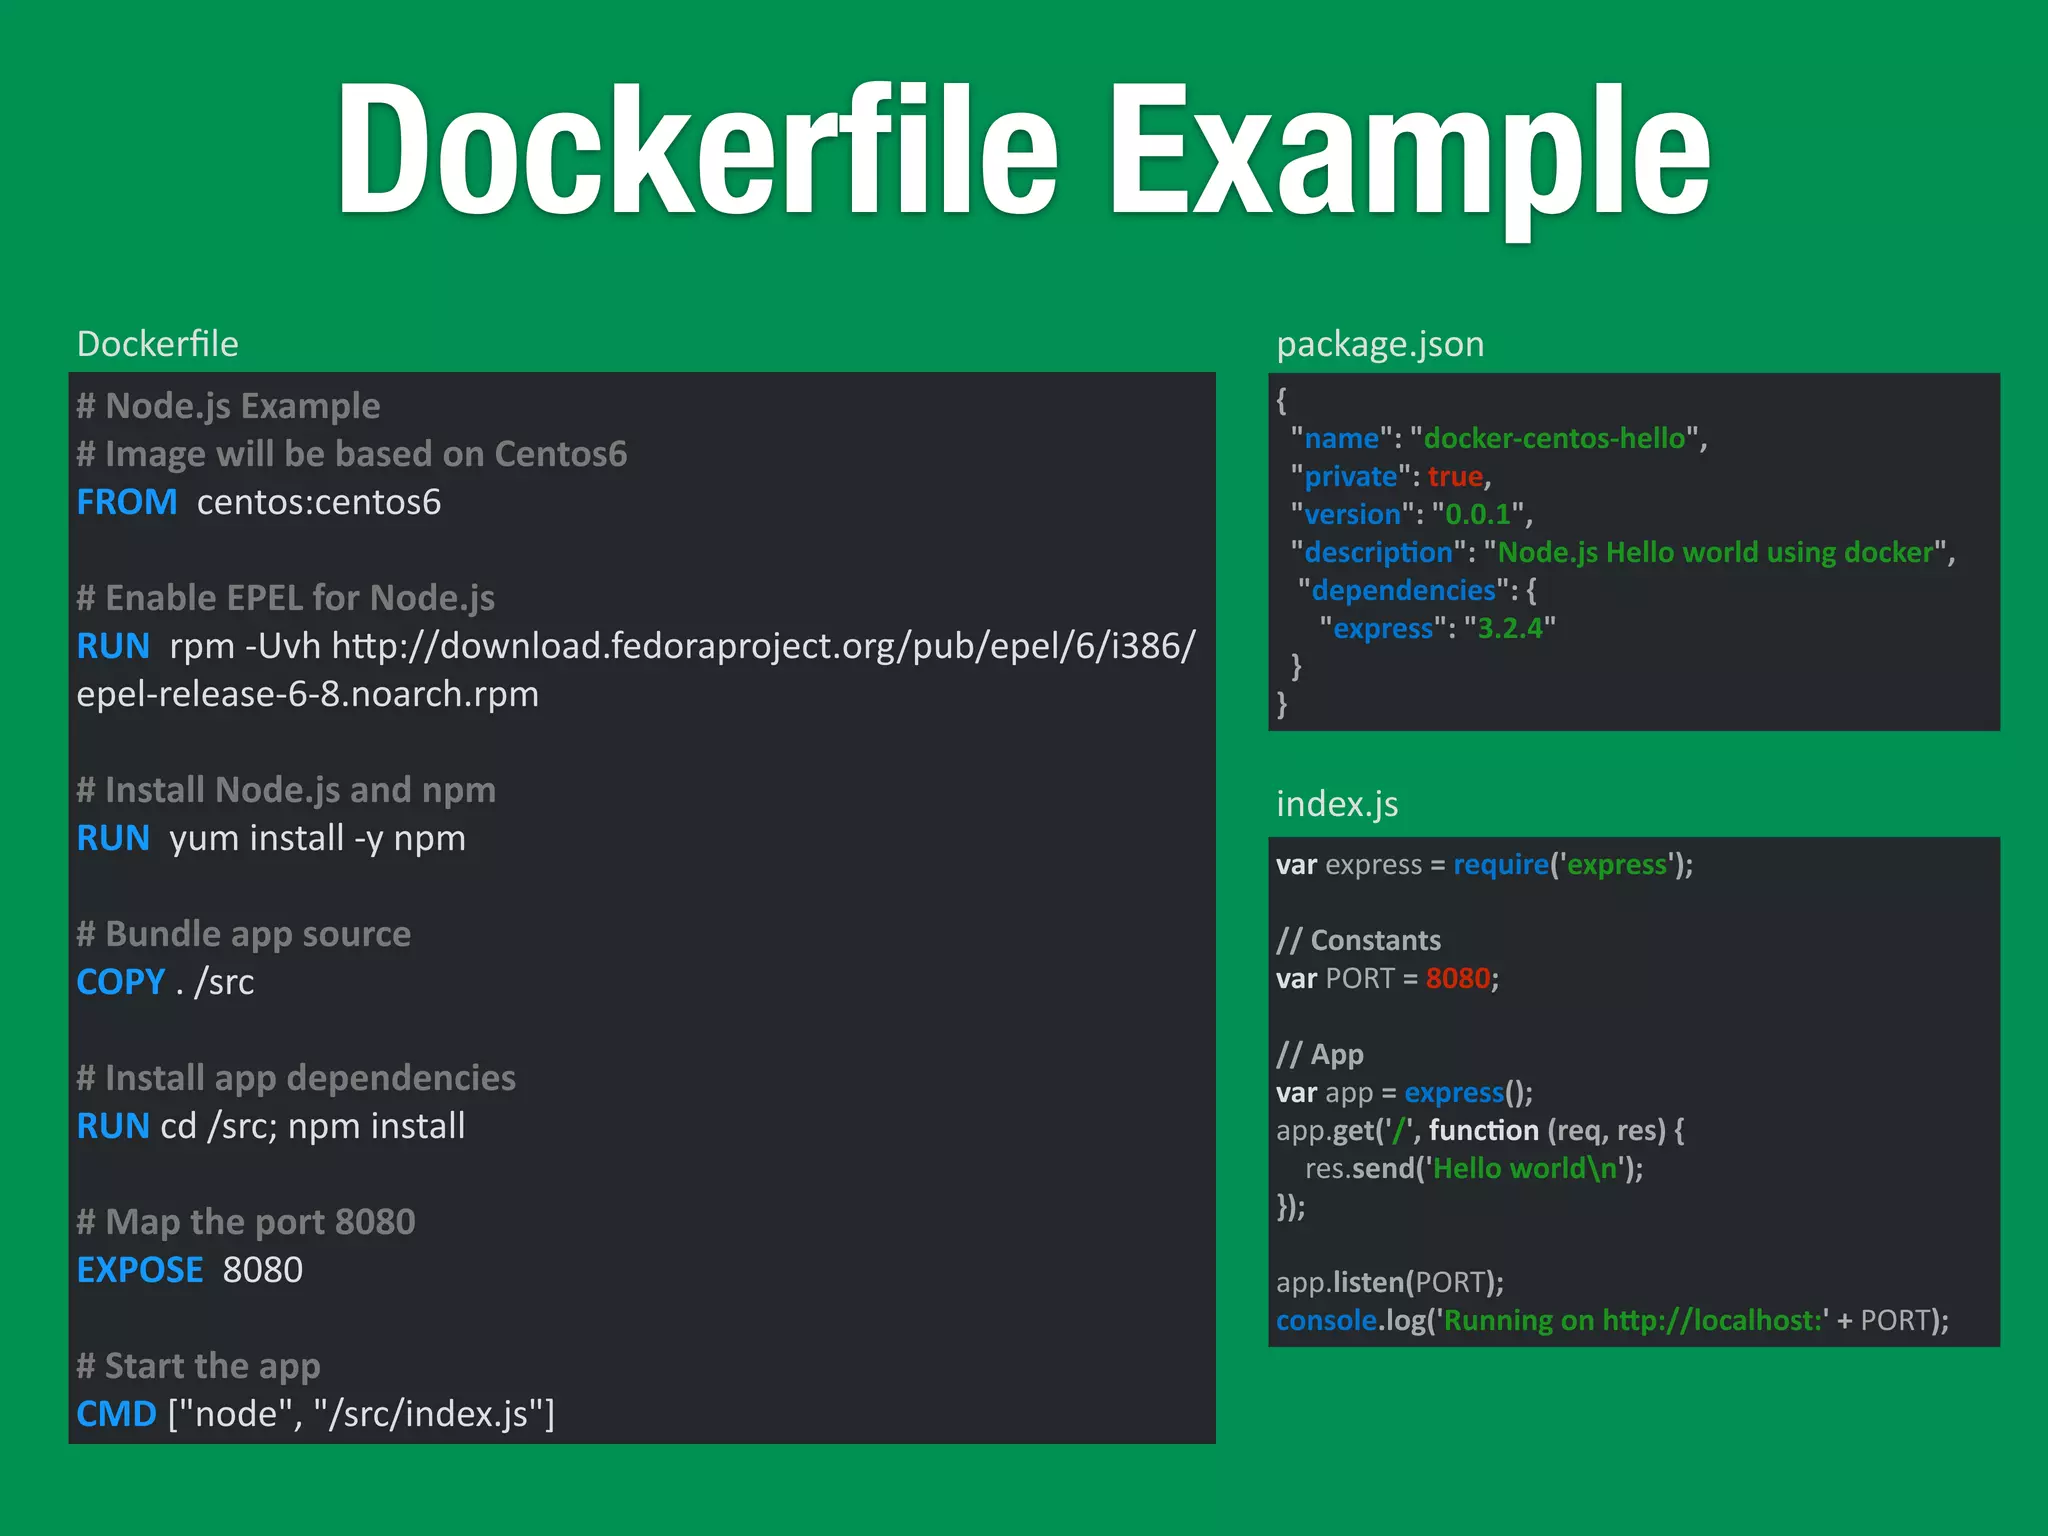Image resolution: width=2048 pixels, height=1536 pixels.
Task: Click the "name" key in package.json
Action: [x=1342, y=438]
